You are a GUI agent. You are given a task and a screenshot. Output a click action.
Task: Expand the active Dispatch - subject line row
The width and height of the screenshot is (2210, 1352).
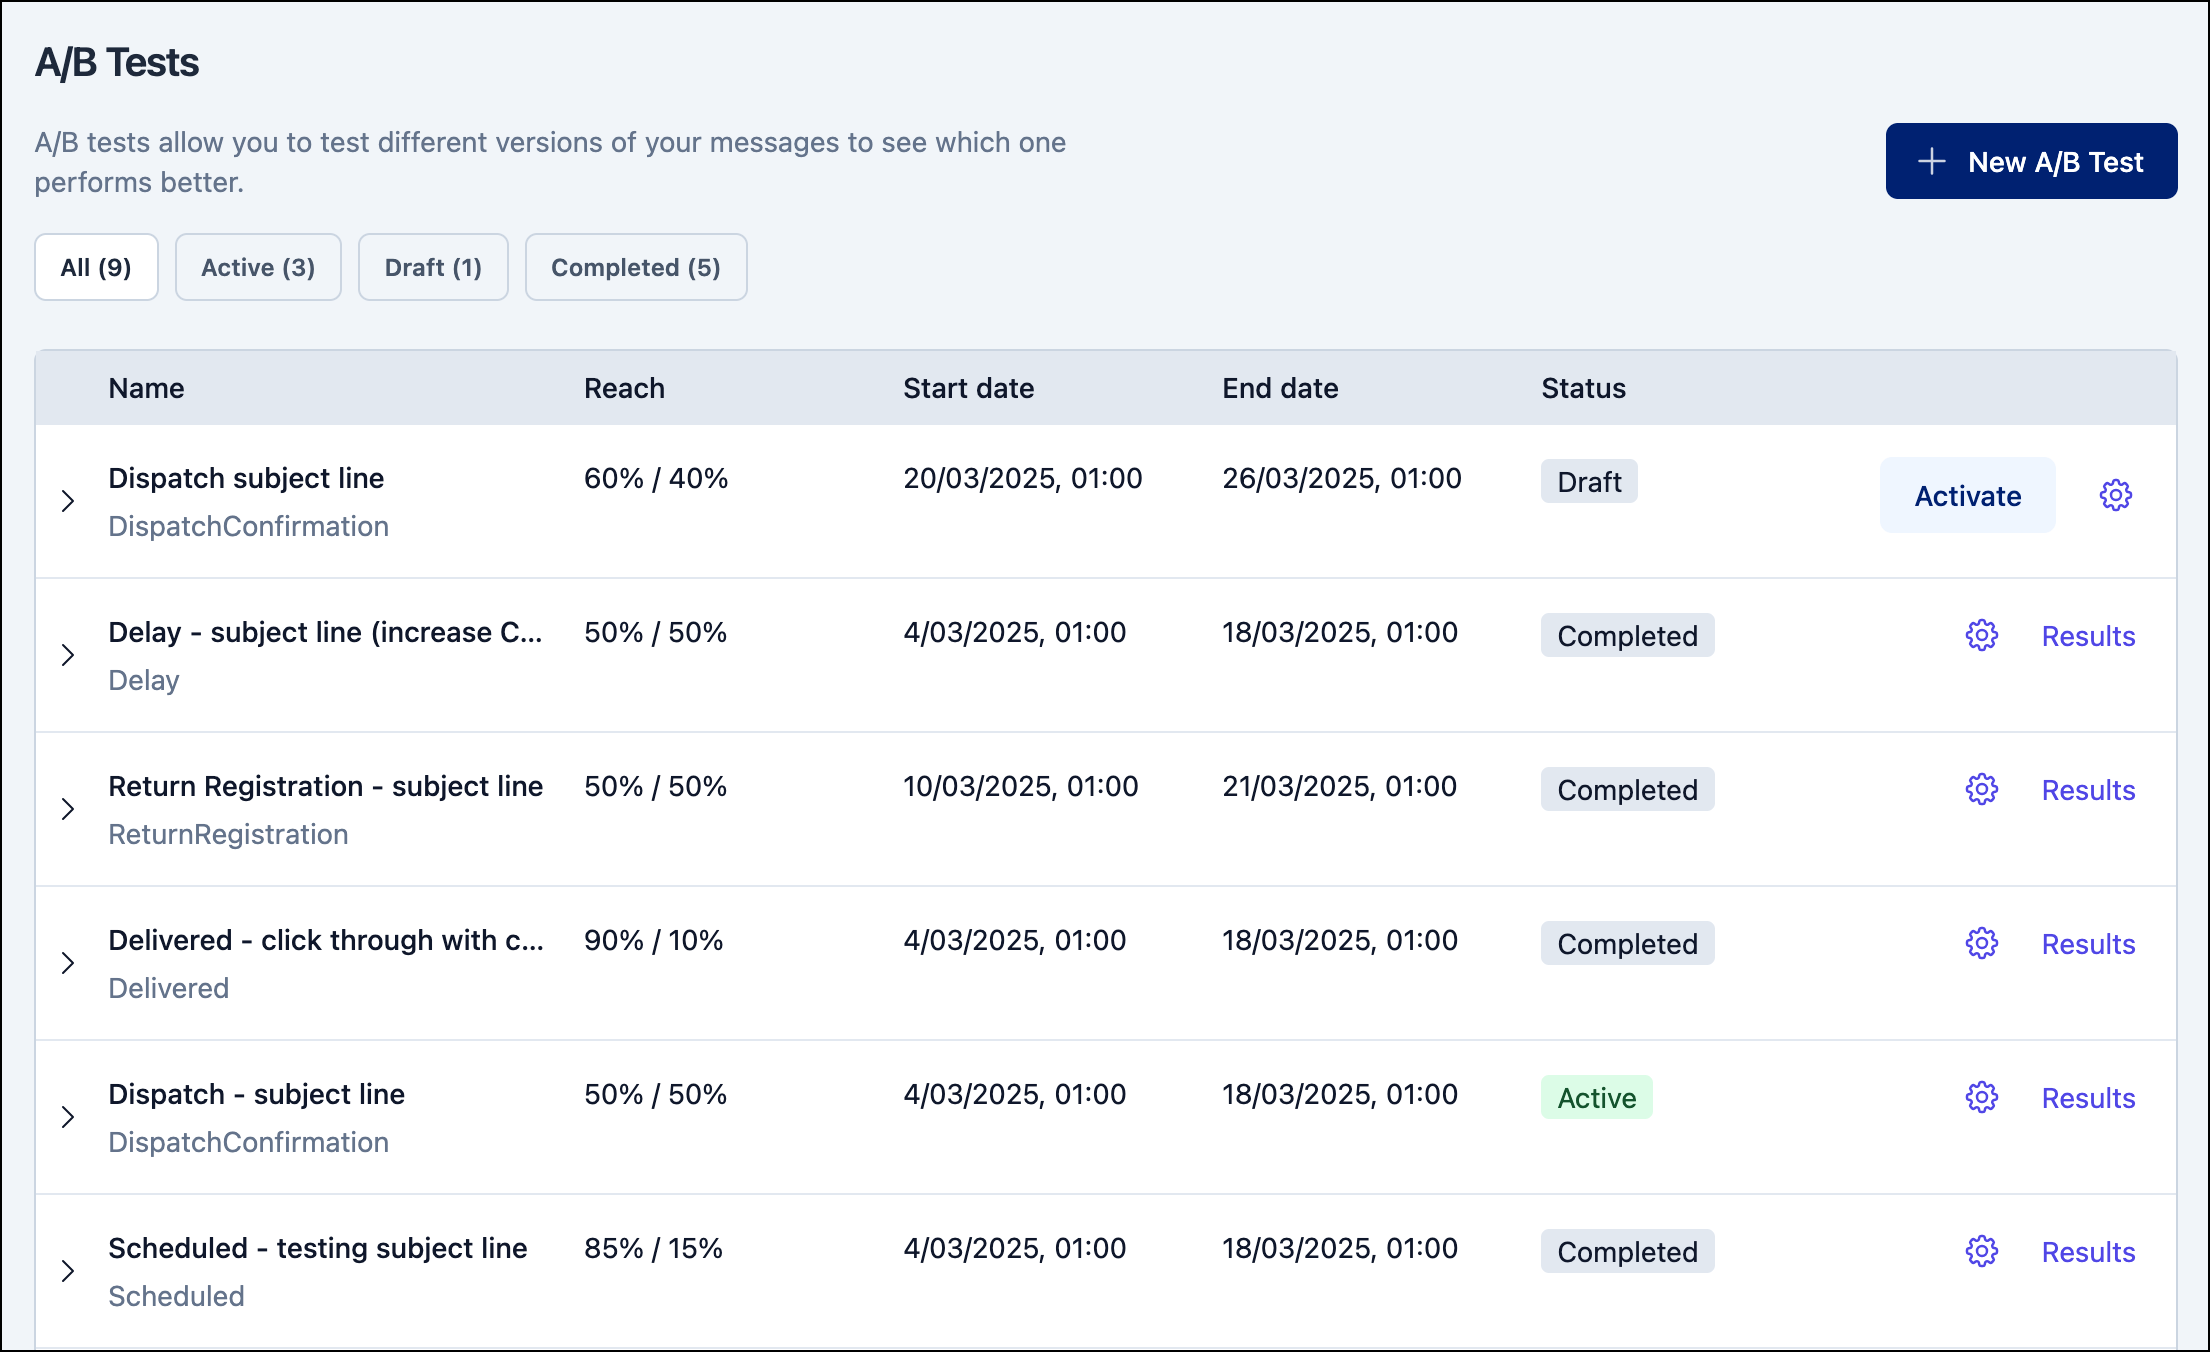[x=68, y=1117]
